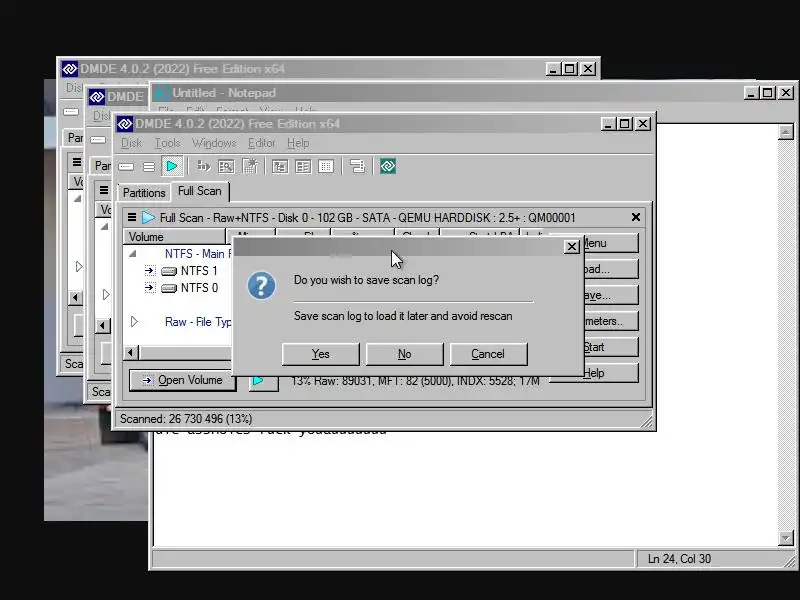Click the Help button in Full Scan panel
Image resolution: width=800 pixels, height=600 pixels.
pyautogui.click(x=610, y=373)
